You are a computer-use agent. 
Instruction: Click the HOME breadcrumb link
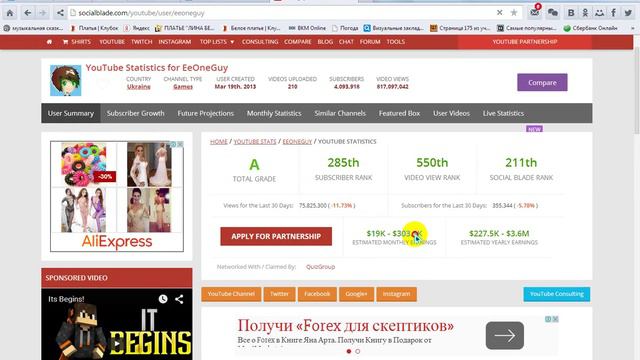pyautogui.click(x=219, y=141)
